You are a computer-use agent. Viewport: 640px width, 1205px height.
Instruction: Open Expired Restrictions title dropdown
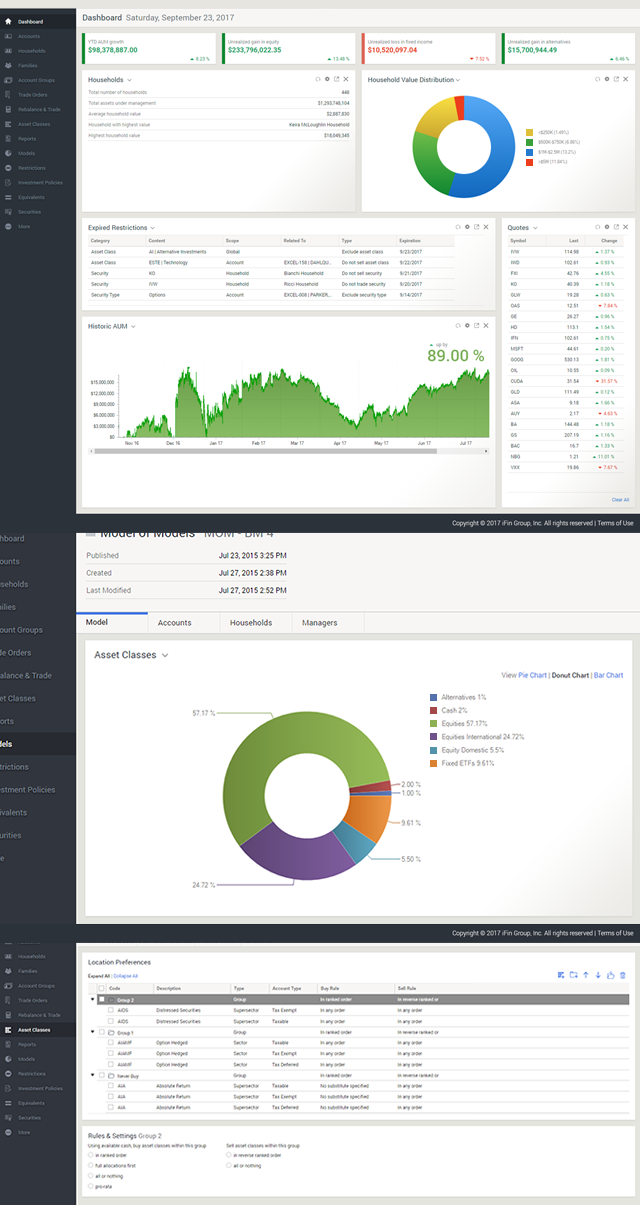(x=154, y=228)
